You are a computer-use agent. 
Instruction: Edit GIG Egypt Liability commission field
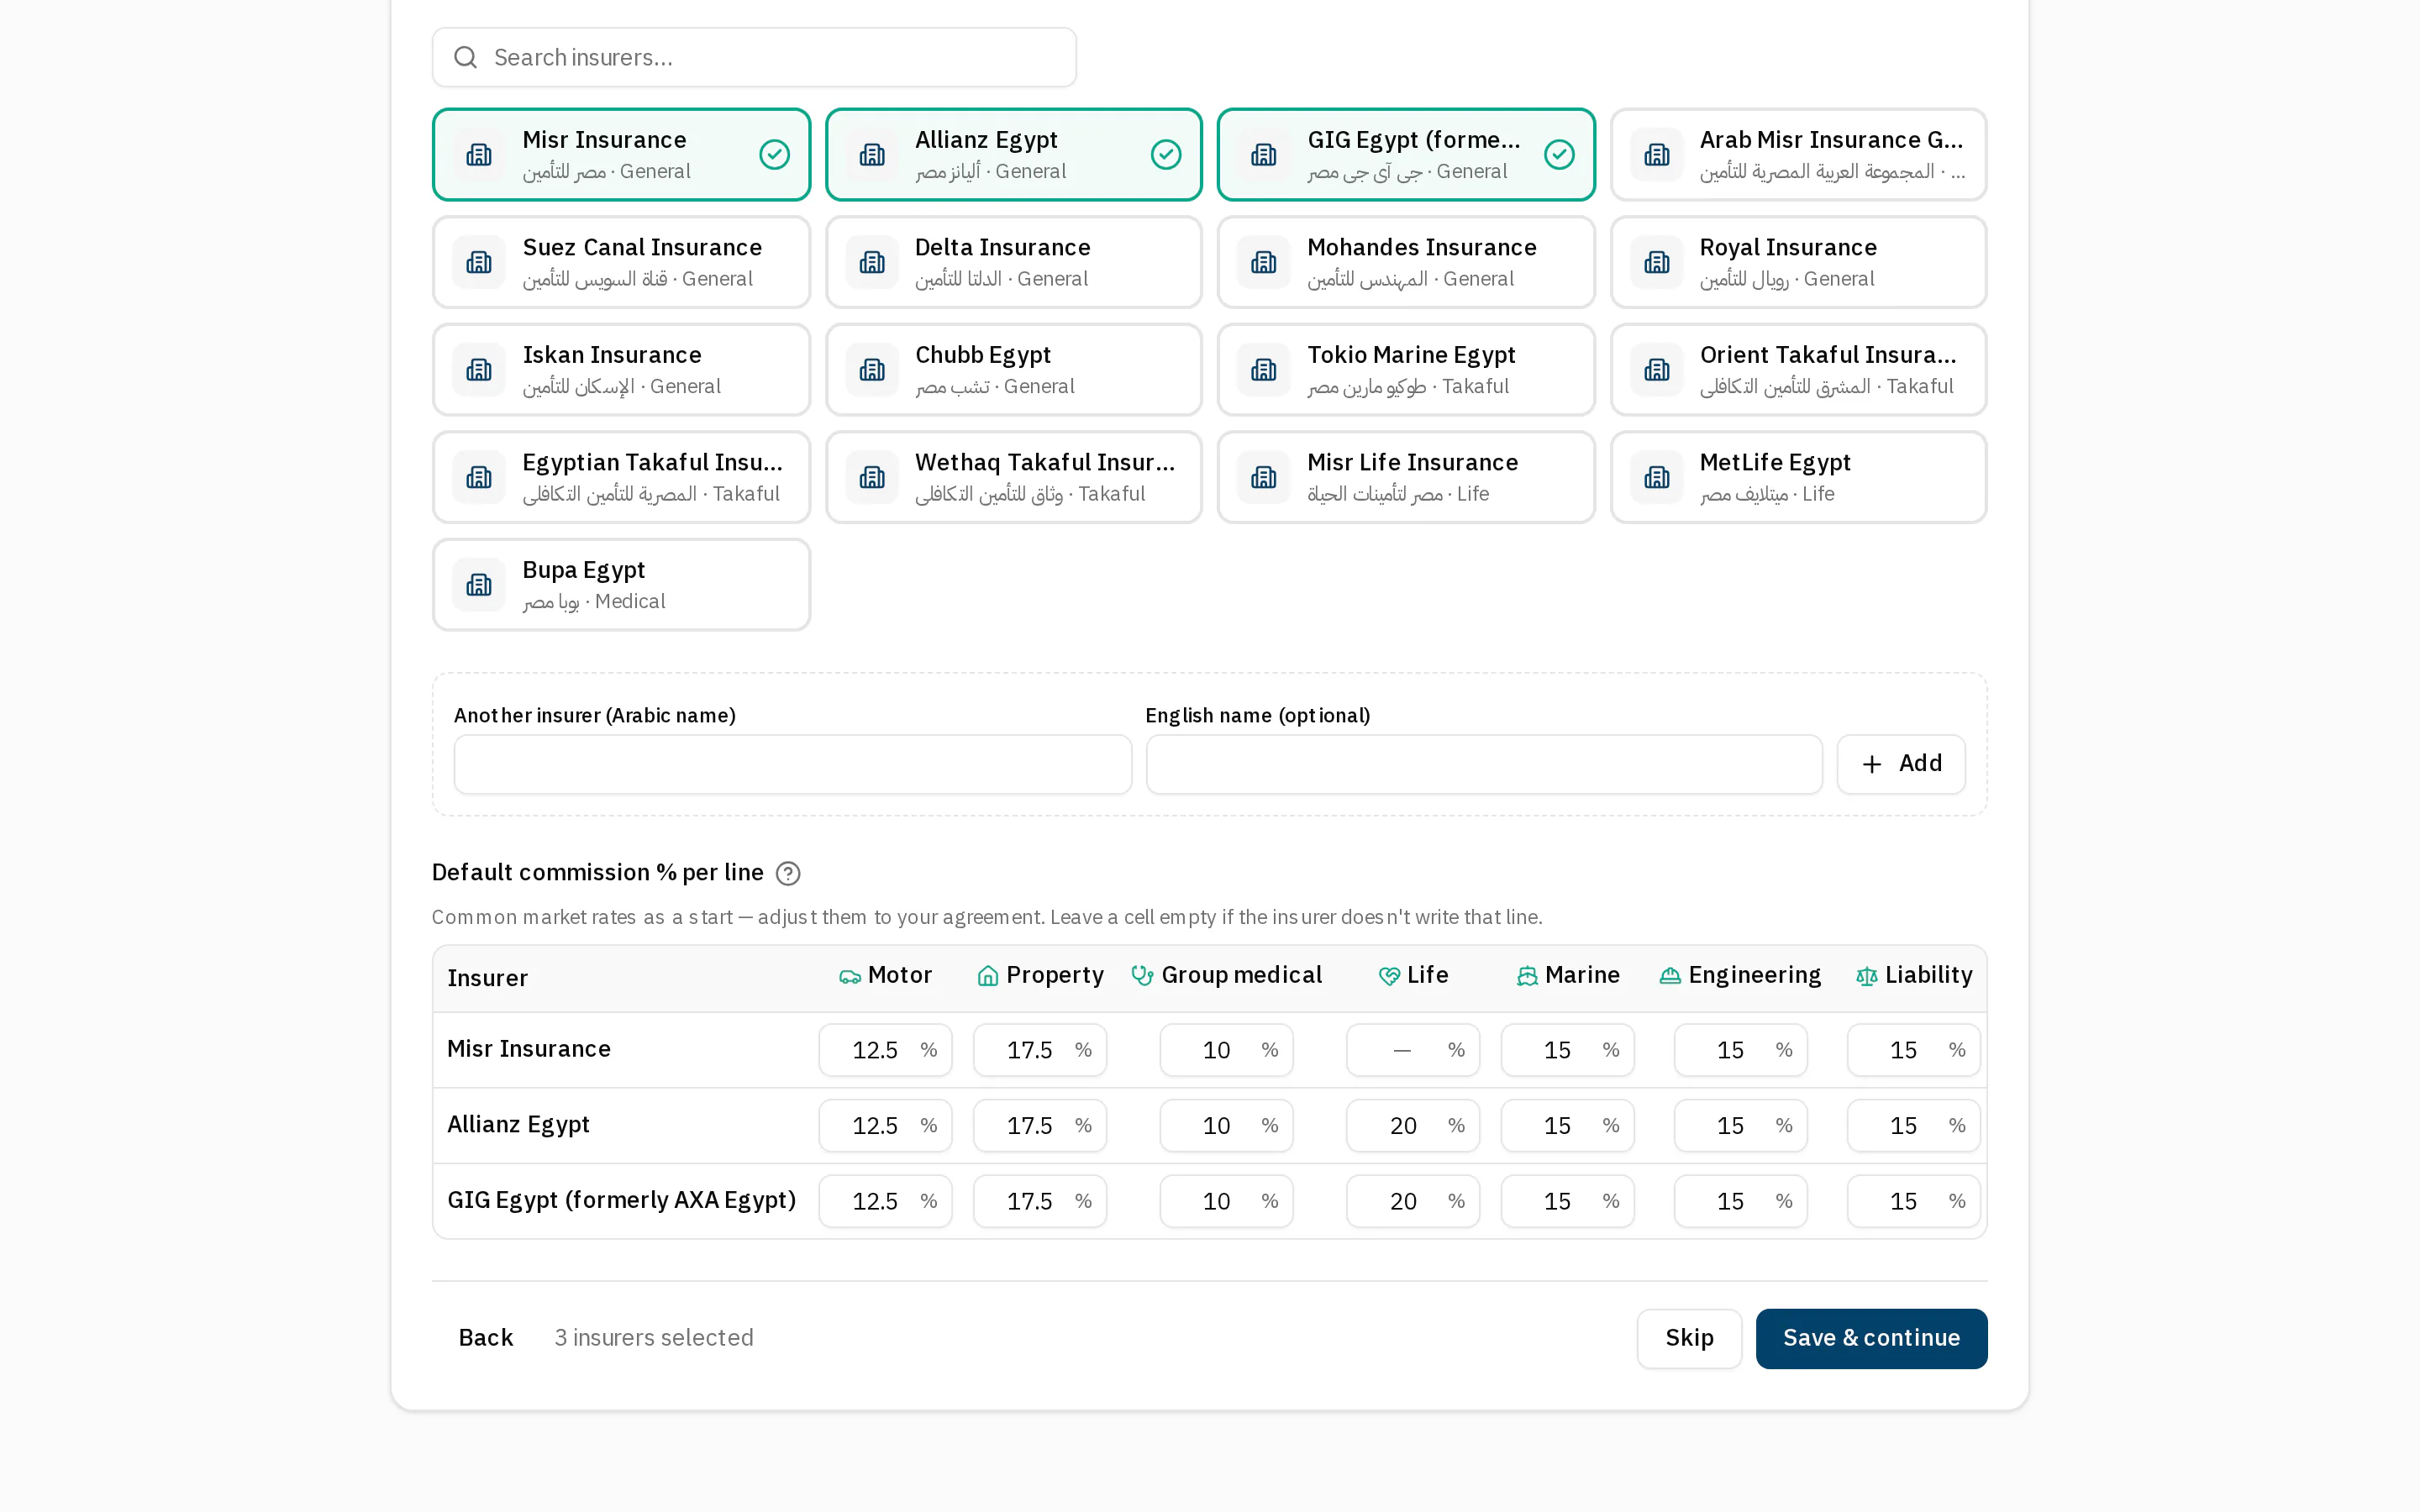[1913, 1201]
